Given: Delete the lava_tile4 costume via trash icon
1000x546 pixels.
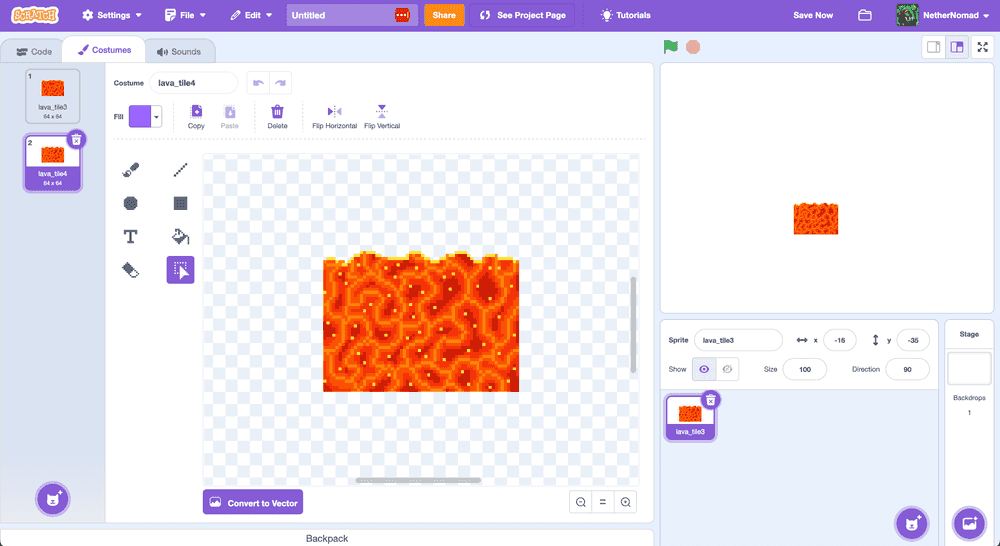Looking at the screenshot, I should [75, 140].
